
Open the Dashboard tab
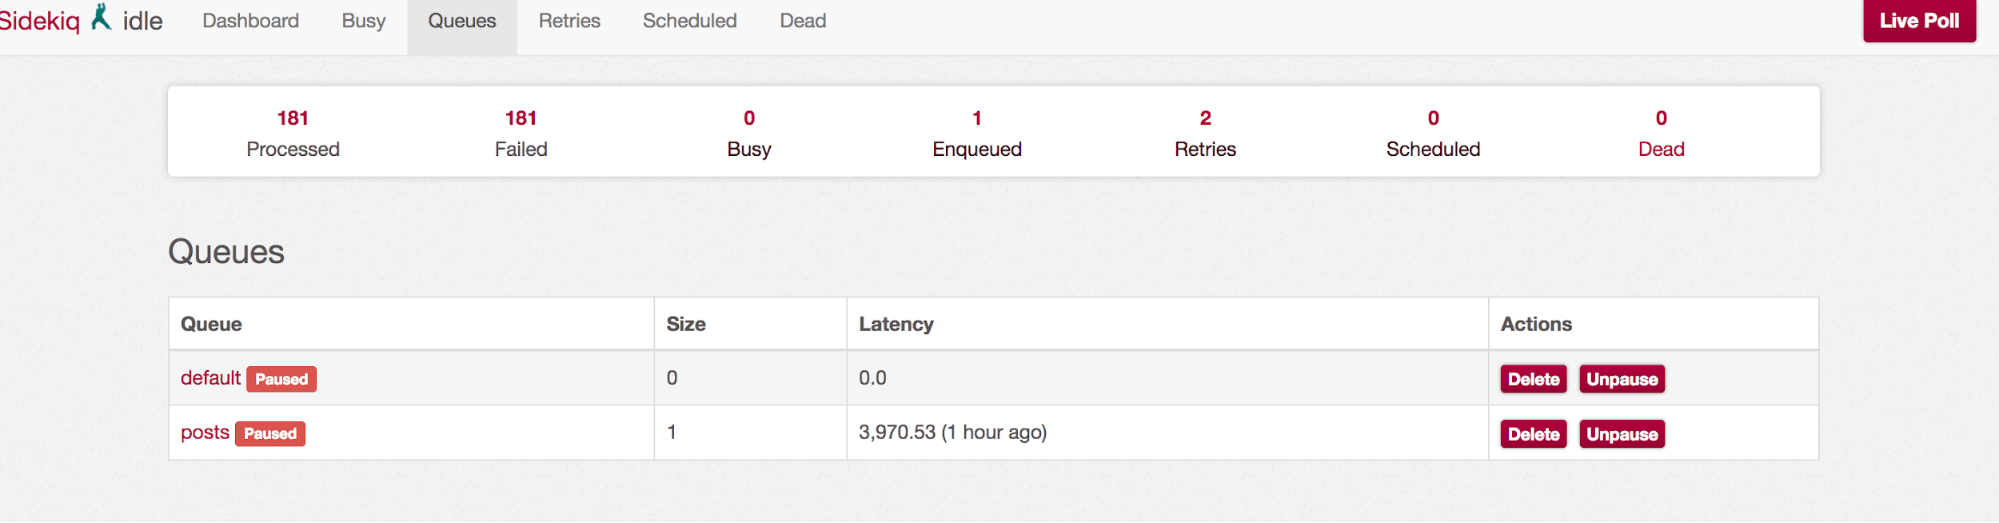pos(250,21)
